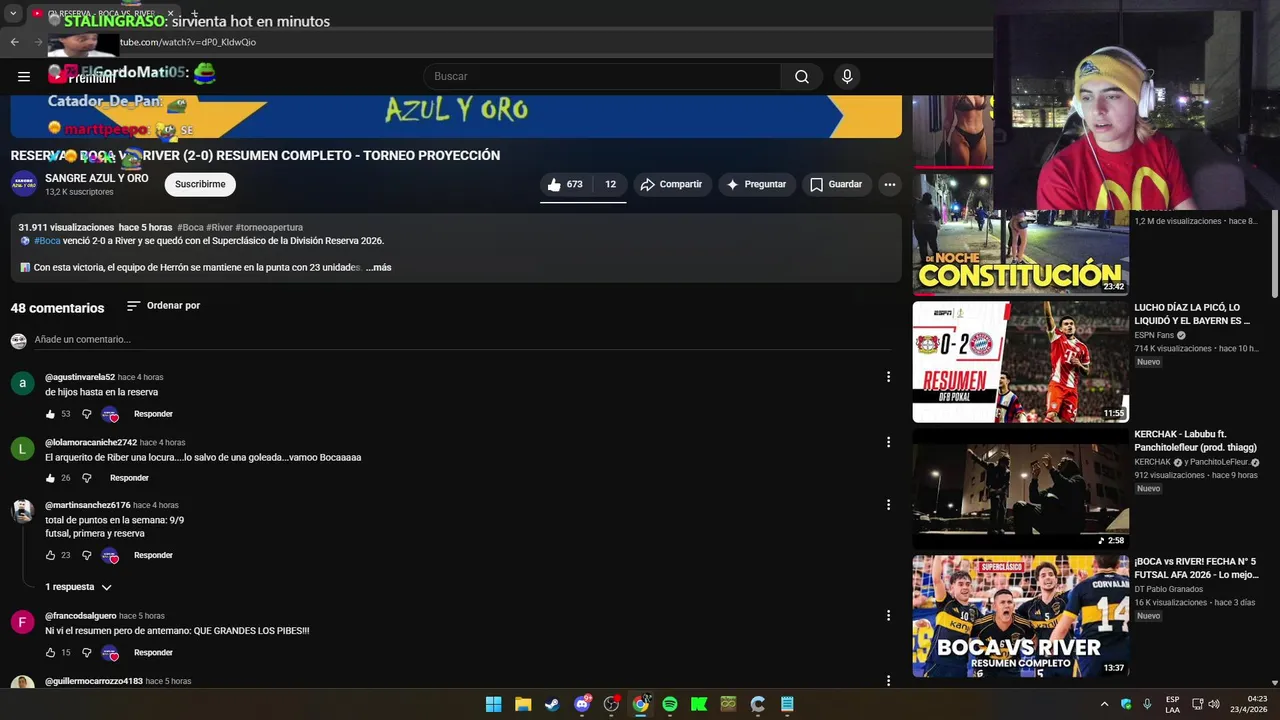Open Steam from the taskbar
Image resolution: width=1280 pixels, height=720 pixels.
pyautogui.click(x=552, y=704)
